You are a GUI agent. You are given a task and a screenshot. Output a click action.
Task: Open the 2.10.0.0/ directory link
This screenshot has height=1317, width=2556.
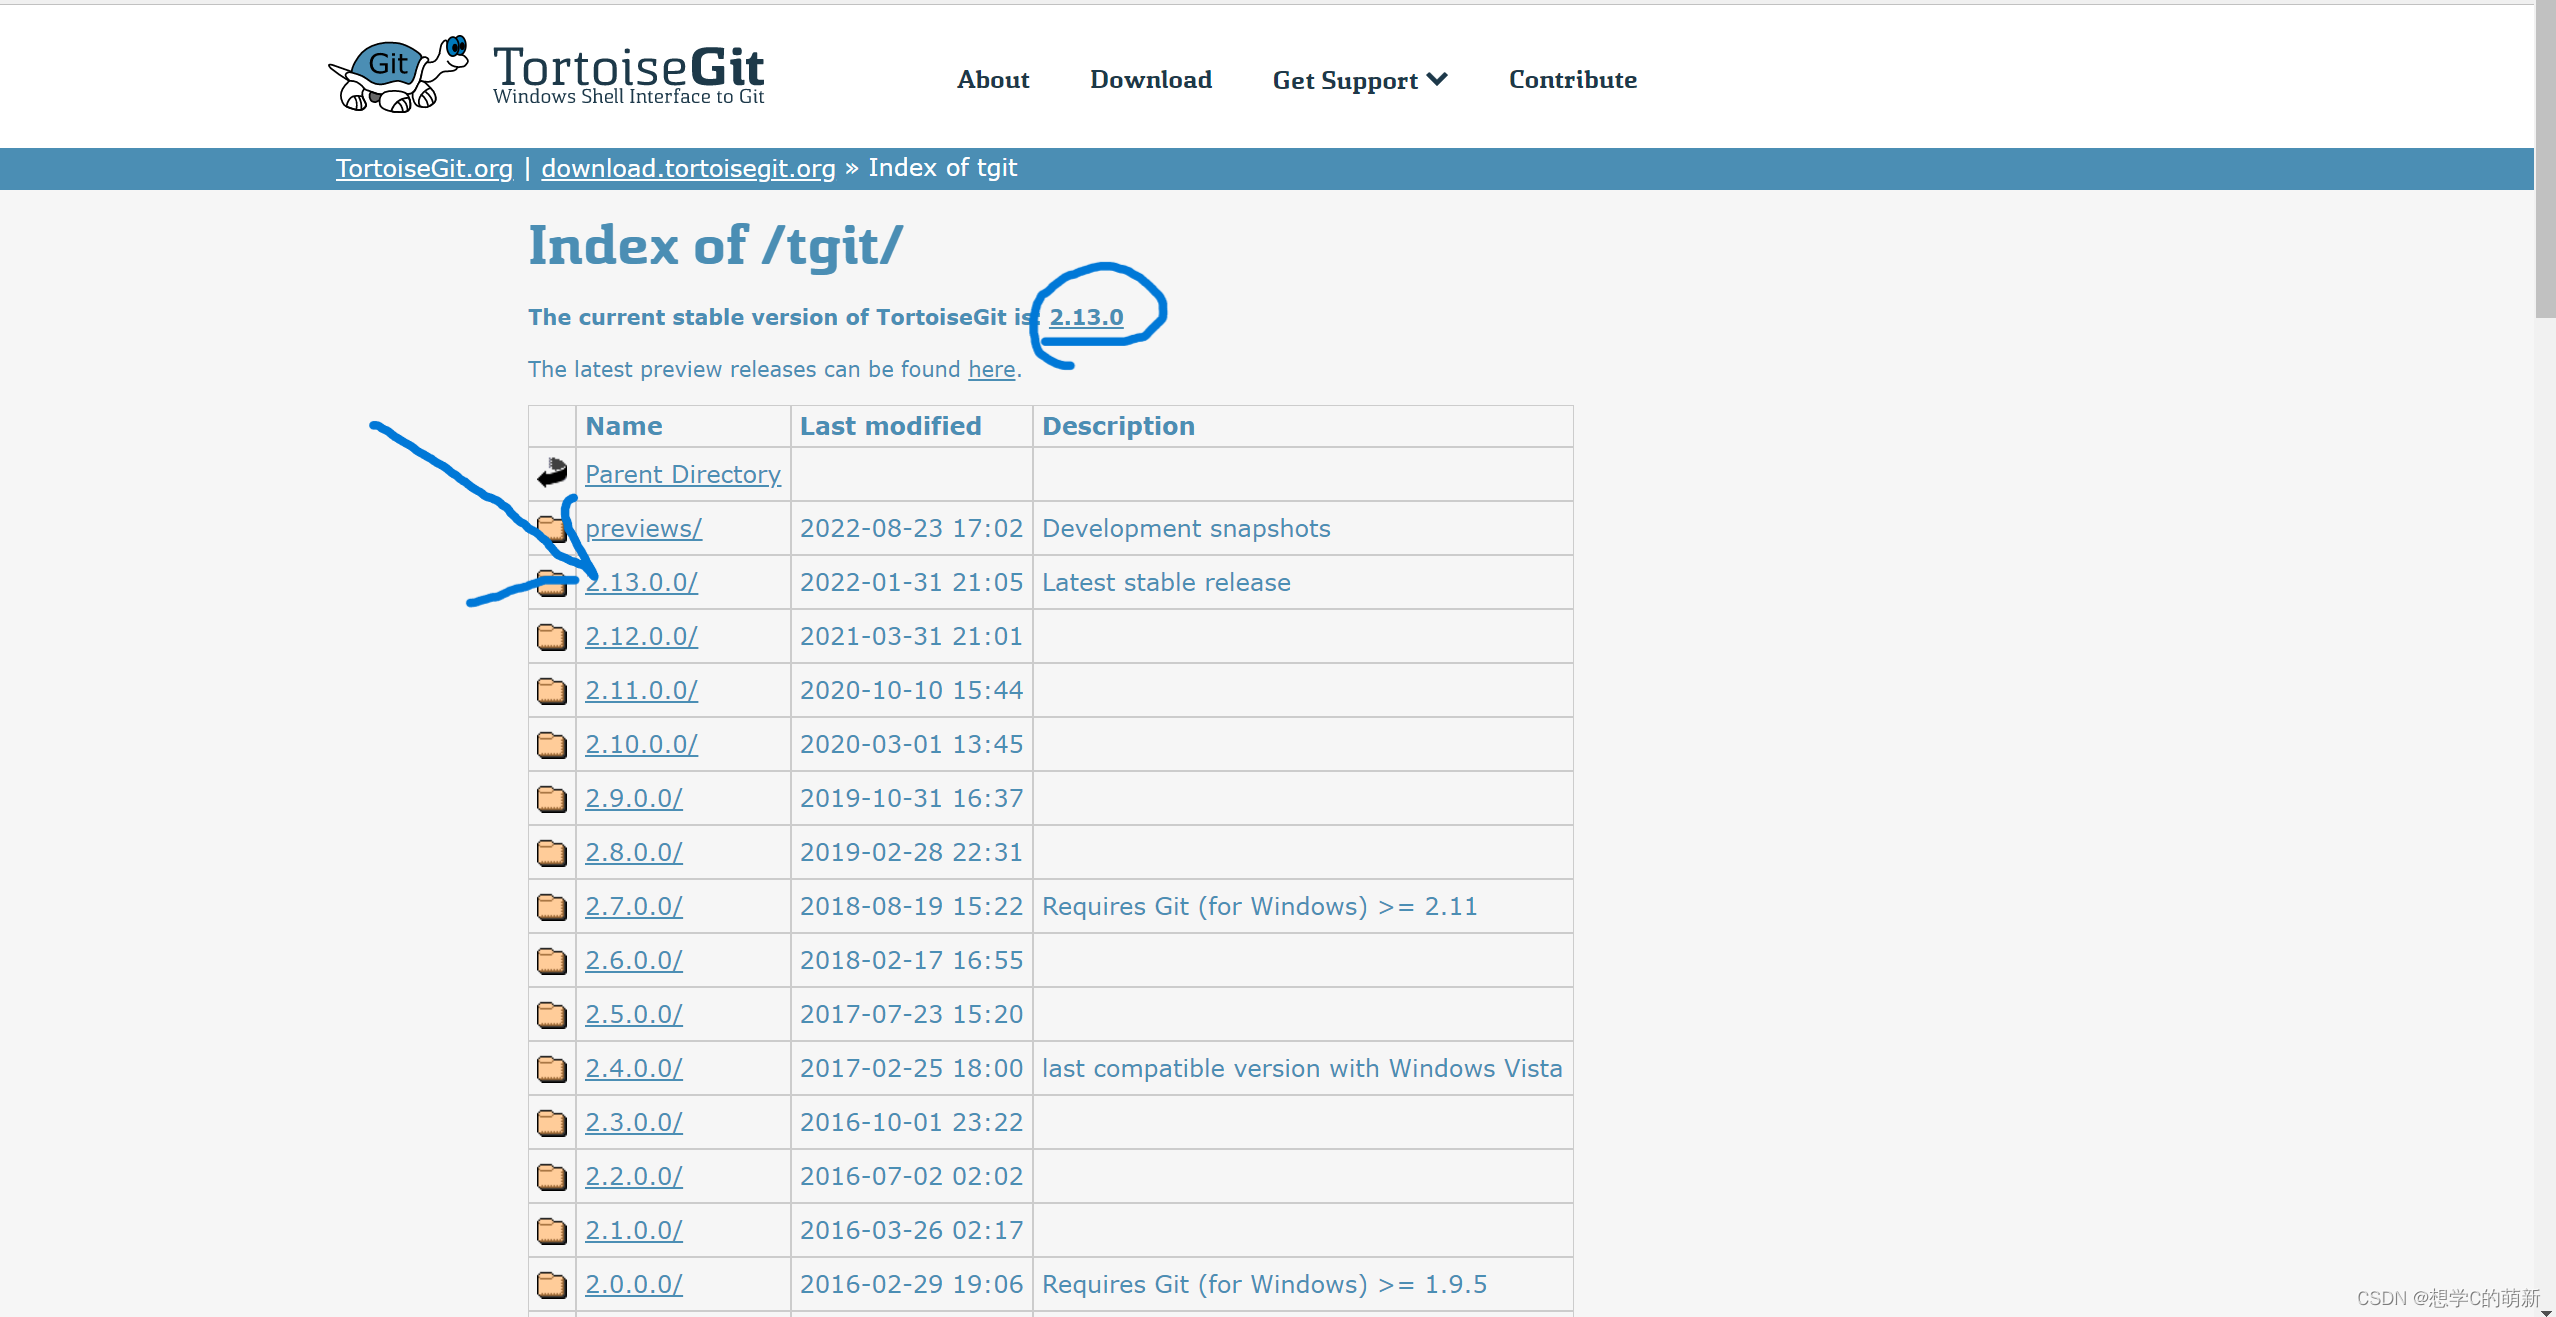click(x=641, y=744)
